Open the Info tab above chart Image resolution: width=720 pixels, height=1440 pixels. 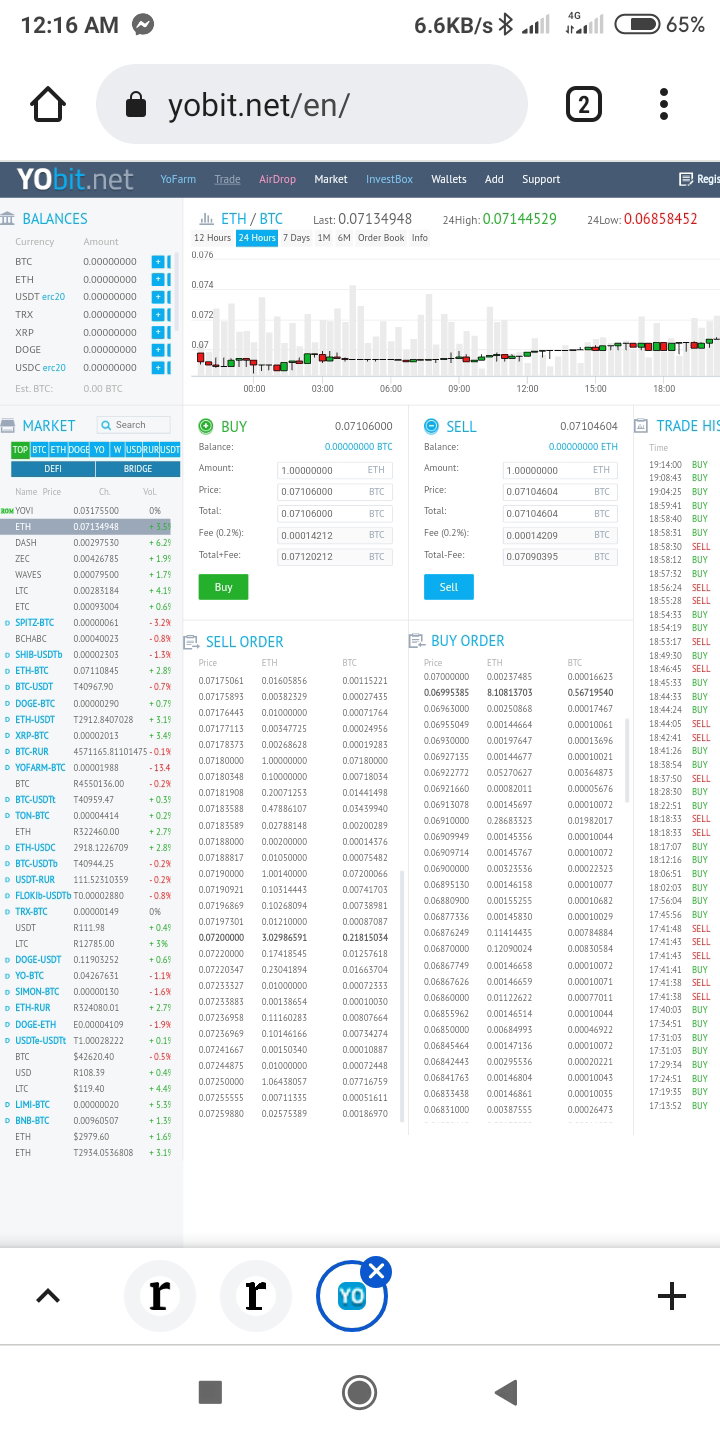[x=420, y=238]
